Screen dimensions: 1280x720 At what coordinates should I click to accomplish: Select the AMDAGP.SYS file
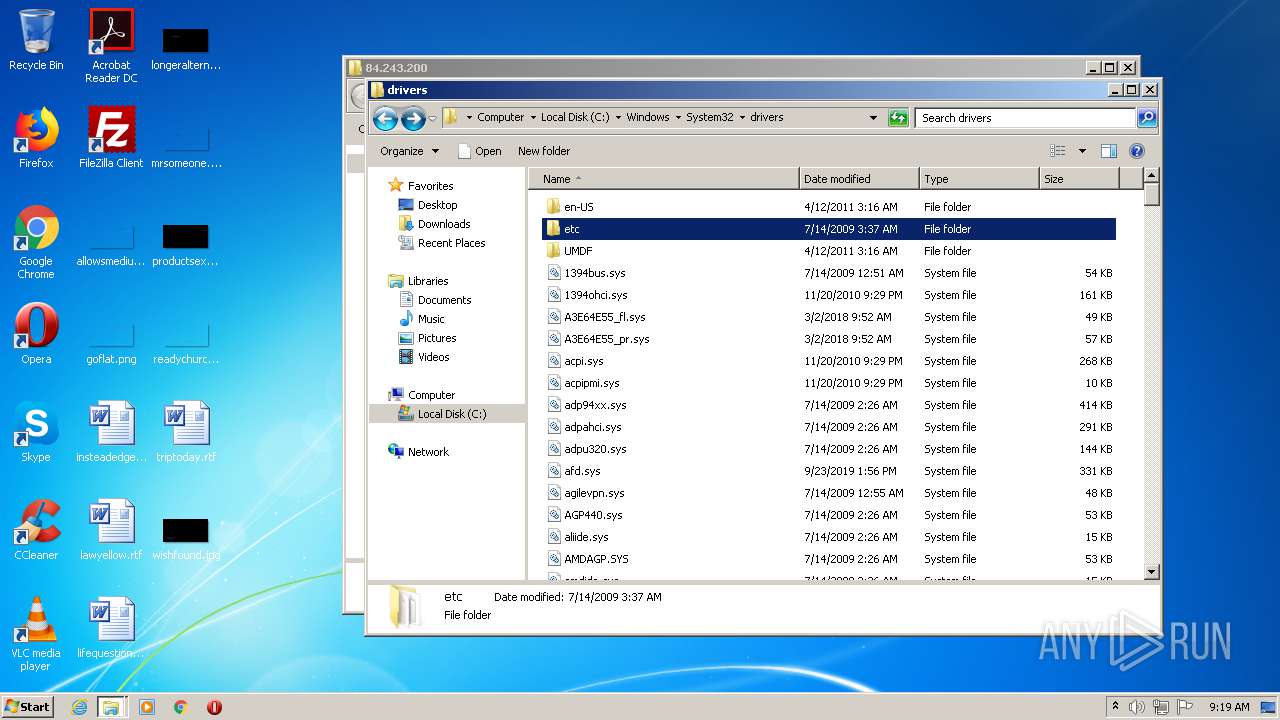tap(596, 559)
